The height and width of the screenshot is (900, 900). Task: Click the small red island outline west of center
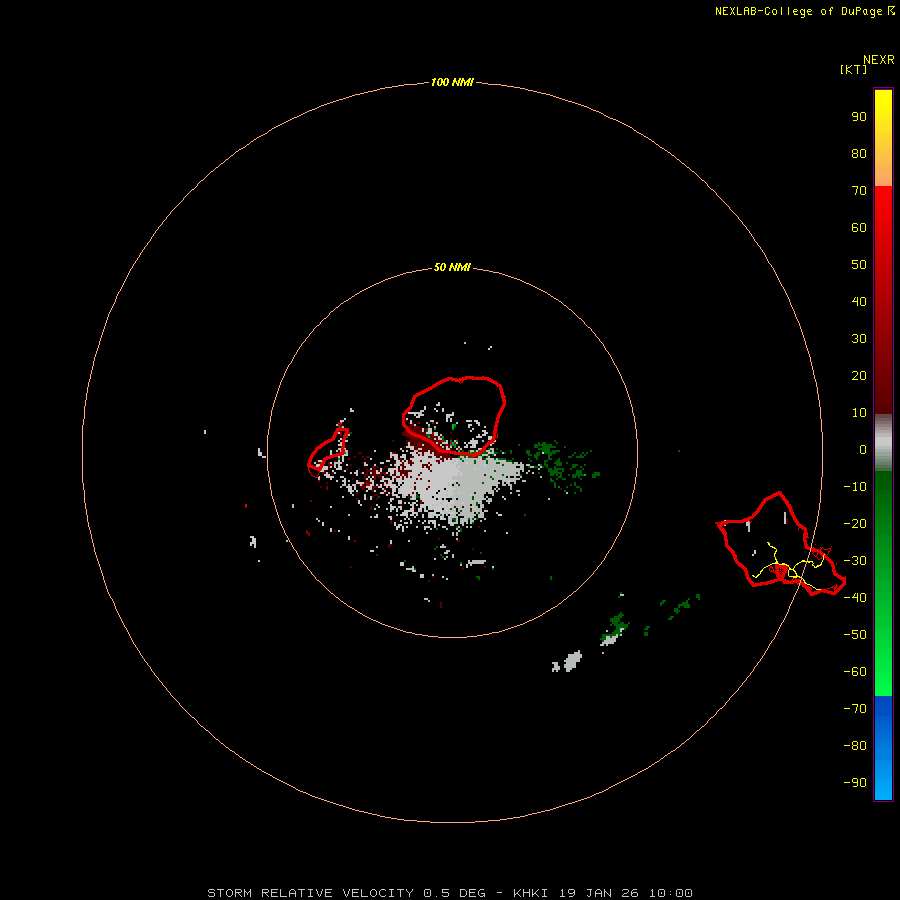(328, 449)
